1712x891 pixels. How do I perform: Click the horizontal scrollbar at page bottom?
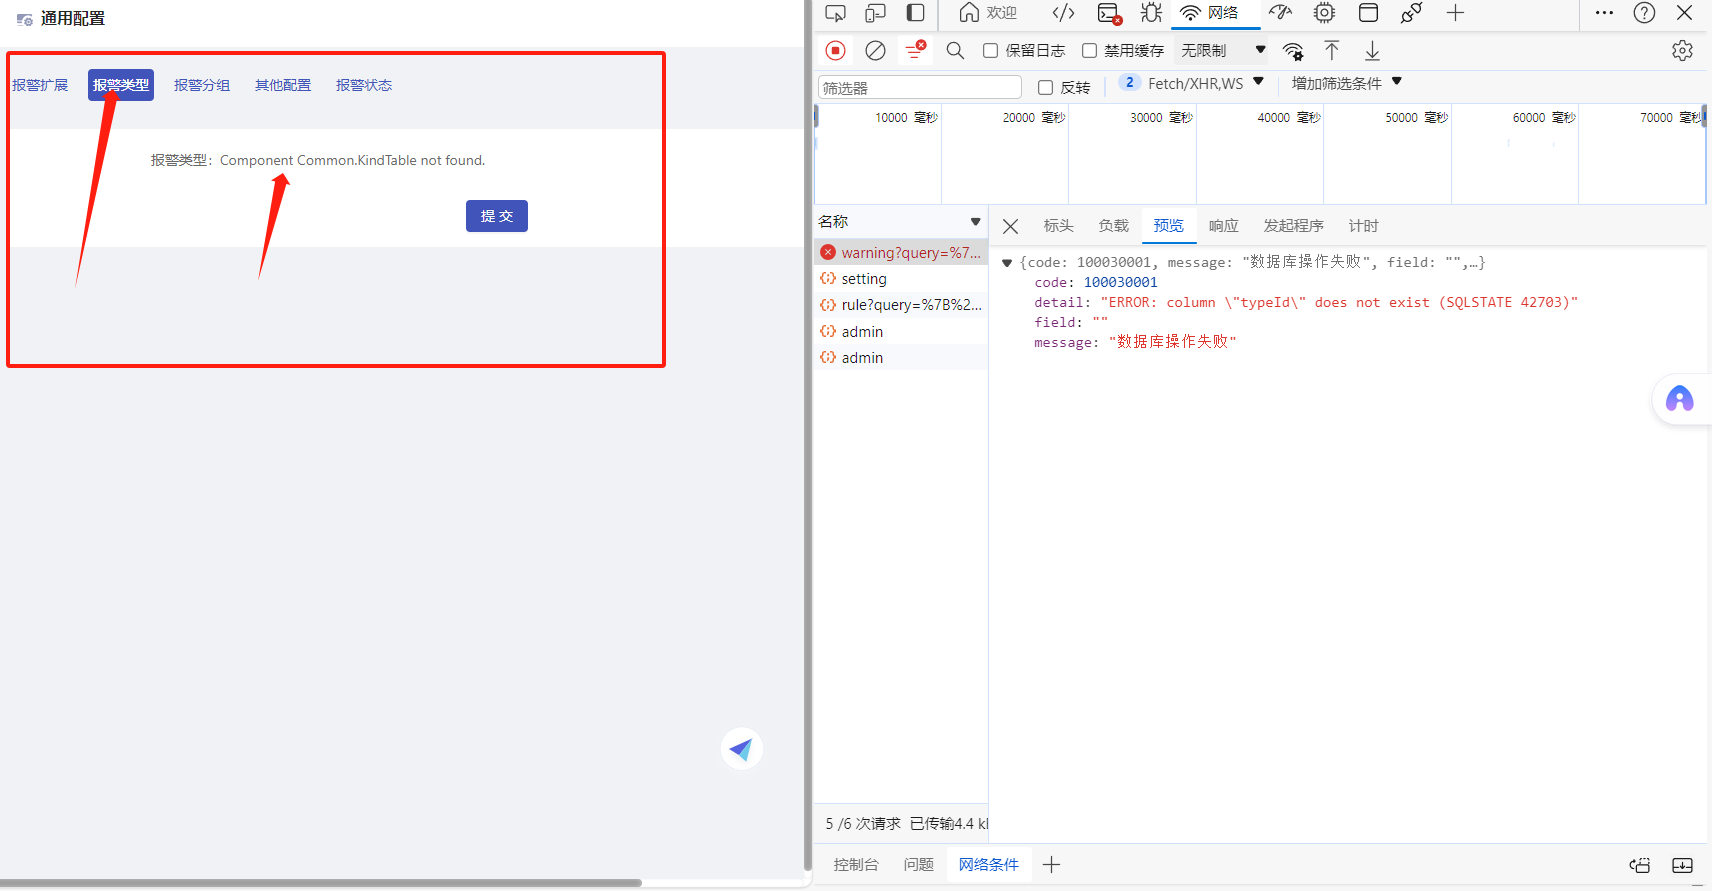pos(320,883)
